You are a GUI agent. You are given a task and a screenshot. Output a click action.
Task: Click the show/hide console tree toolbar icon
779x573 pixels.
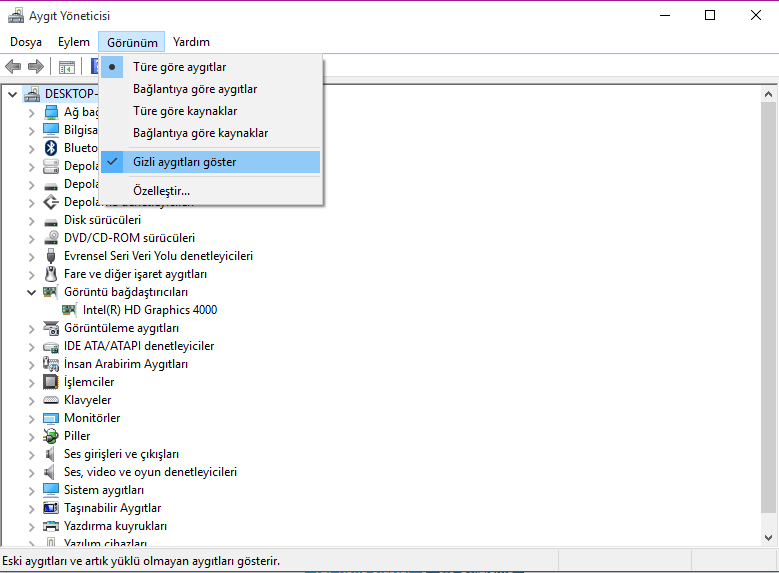pyautogui.click(x=67, y=67)
